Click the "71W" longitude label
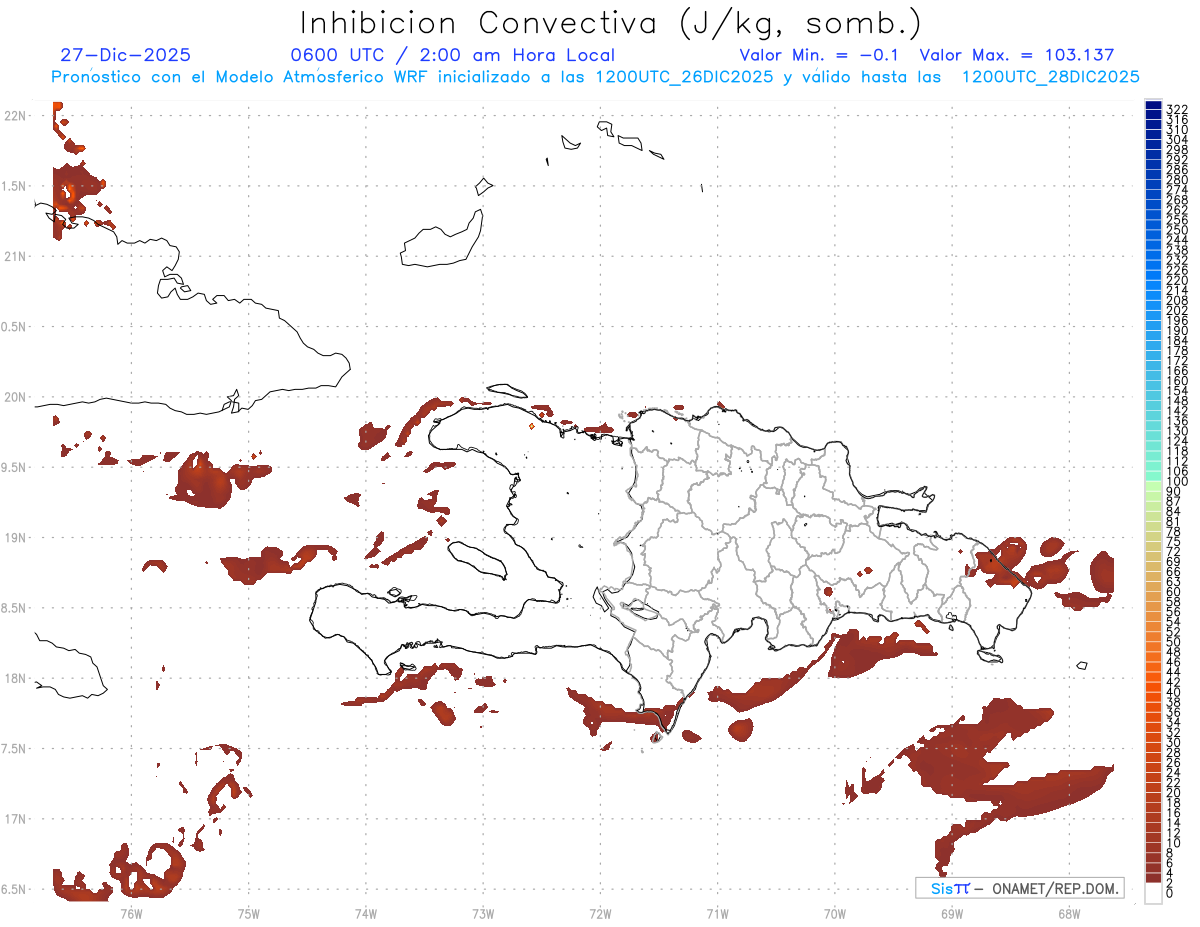 717,913
